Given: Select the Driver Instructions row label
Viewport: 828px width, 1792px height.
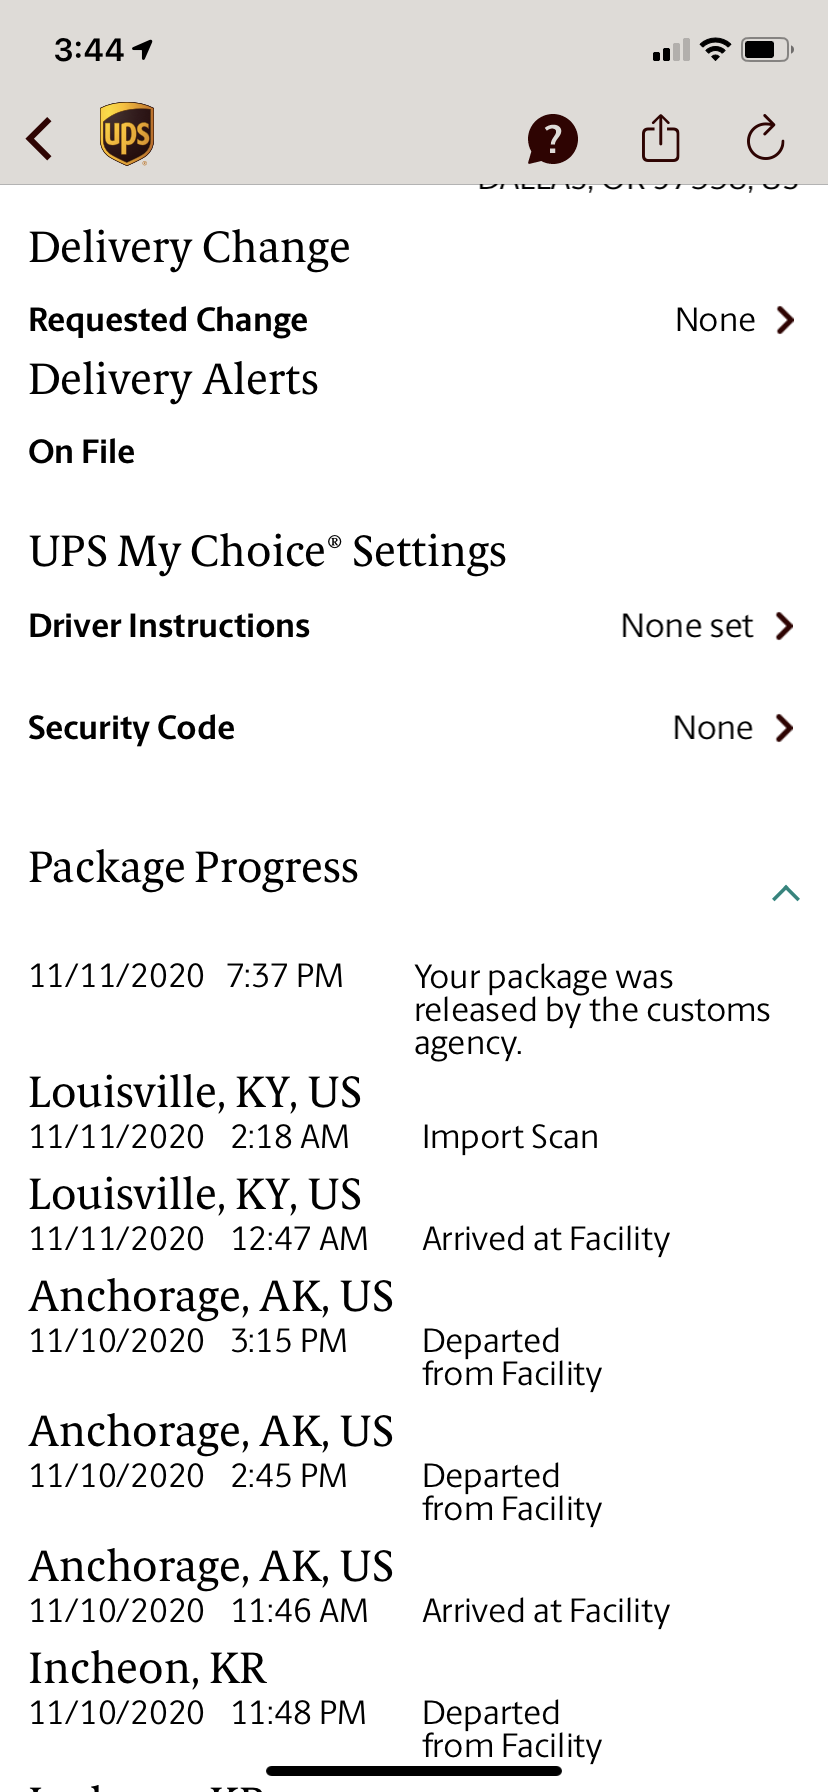Looking at the screenshot, I should click(x=169, y=626).
